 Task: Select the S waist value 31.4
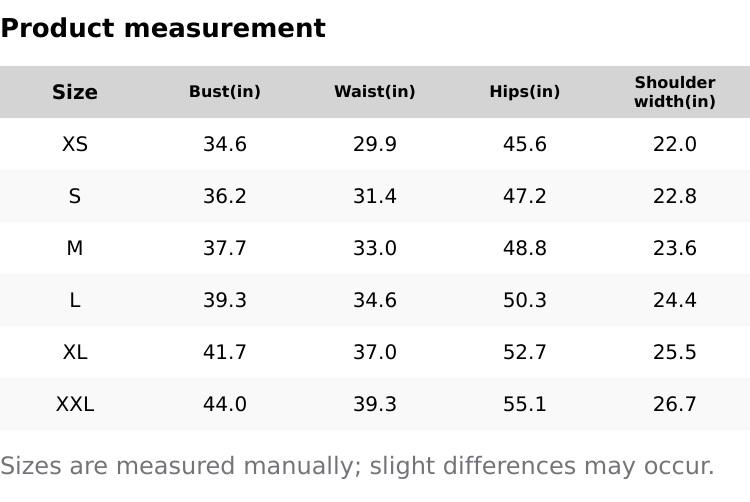click(x=375, y=196)
